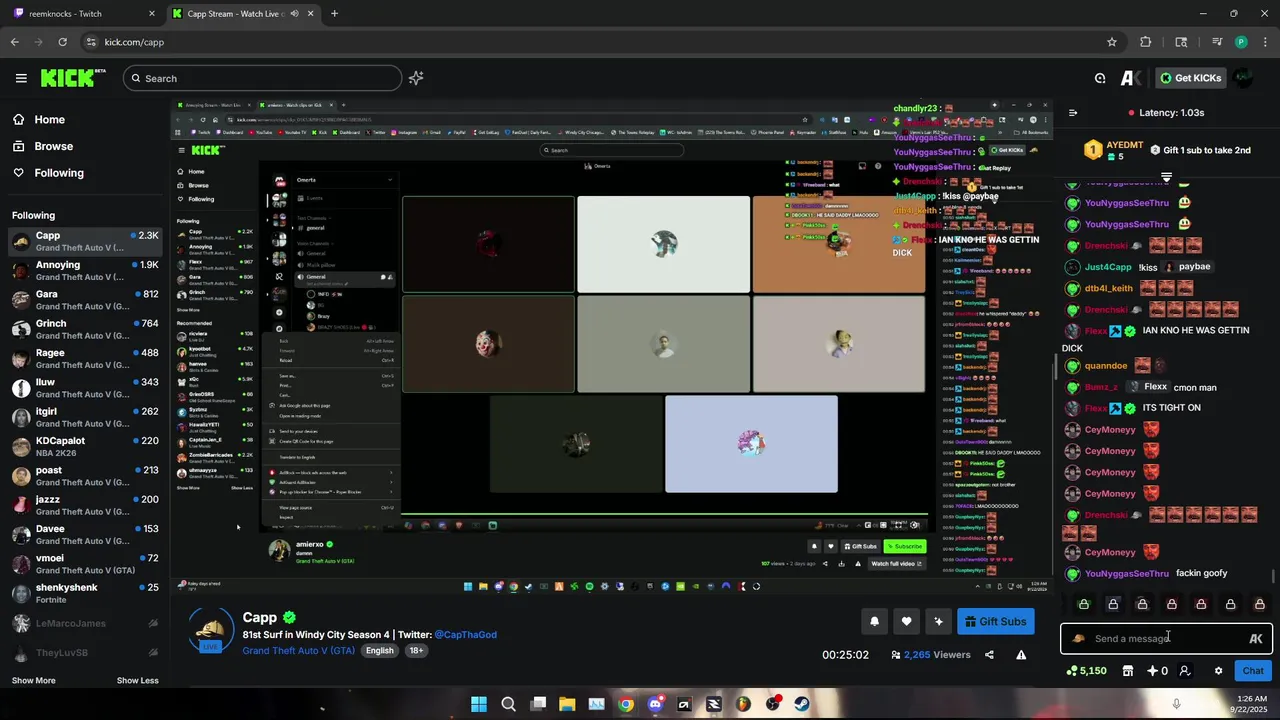This screenshot has height=720, width=1280.
Task: Click the blue Gift Subs button
Action: (996, 621)
